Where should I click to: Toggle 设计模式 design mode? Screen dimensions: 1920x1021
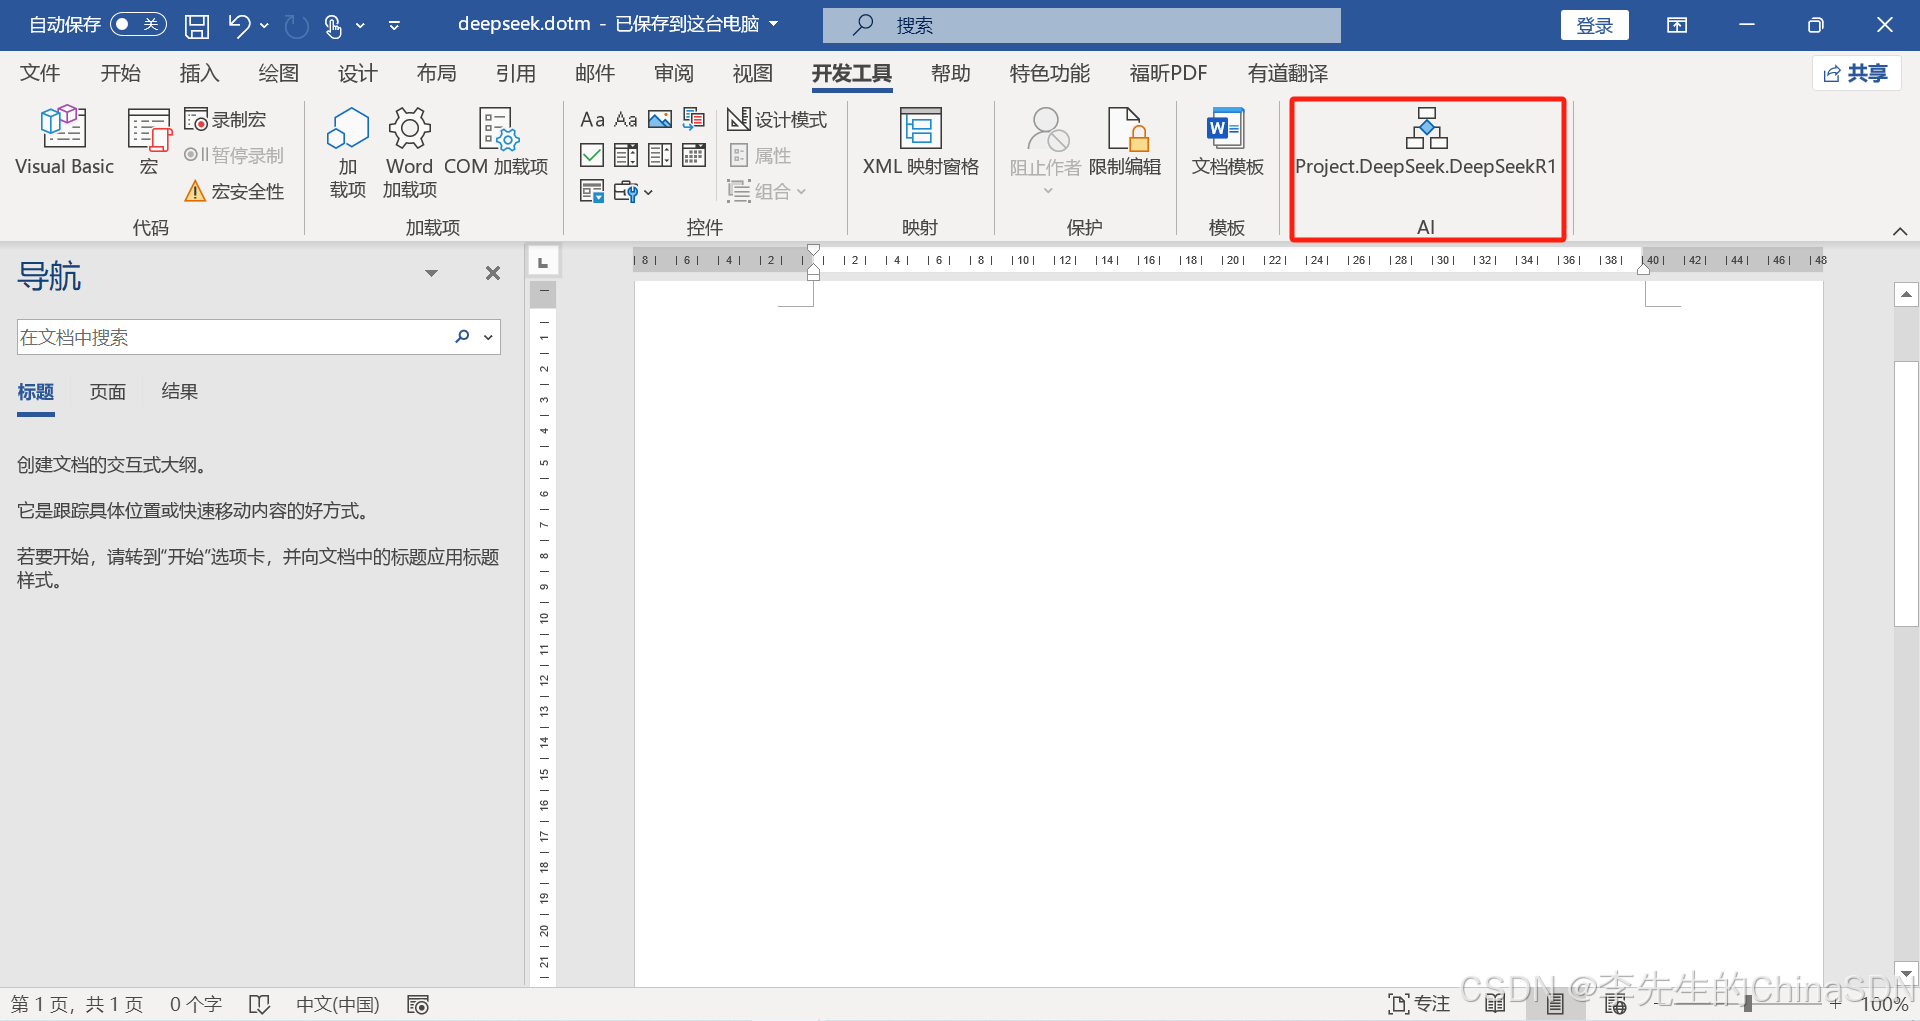(x=777, y=120)
